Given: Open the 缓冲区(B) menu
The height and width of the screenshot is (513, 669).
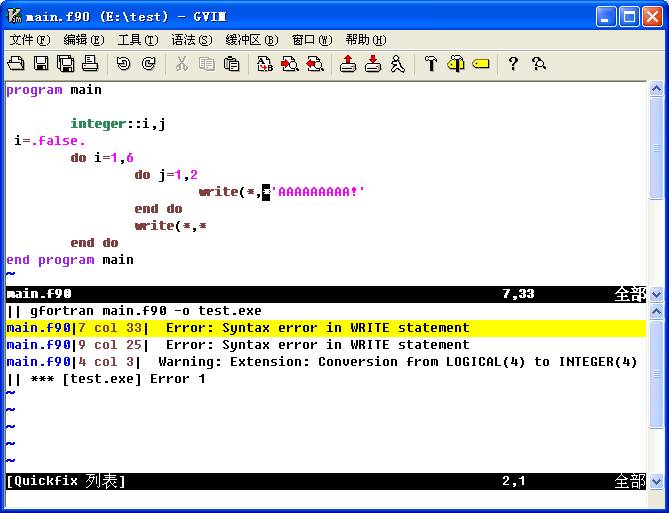Looking at the screenshot, I should (x=252, y=40).
